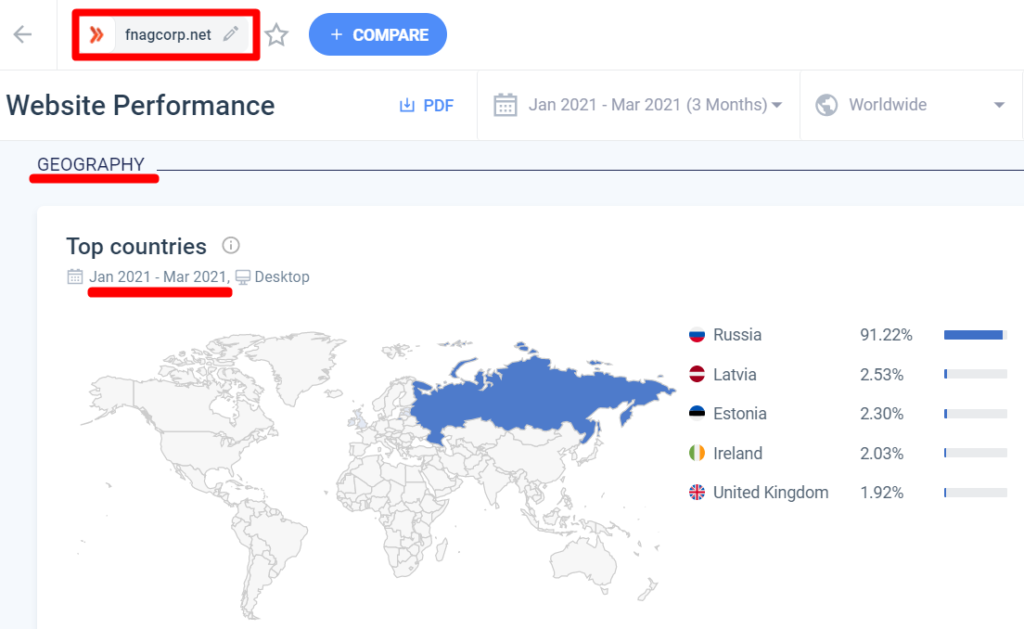Screen dimensions: 1024x629
Task: Click the Russia flag icon
Action: point(697,335)
